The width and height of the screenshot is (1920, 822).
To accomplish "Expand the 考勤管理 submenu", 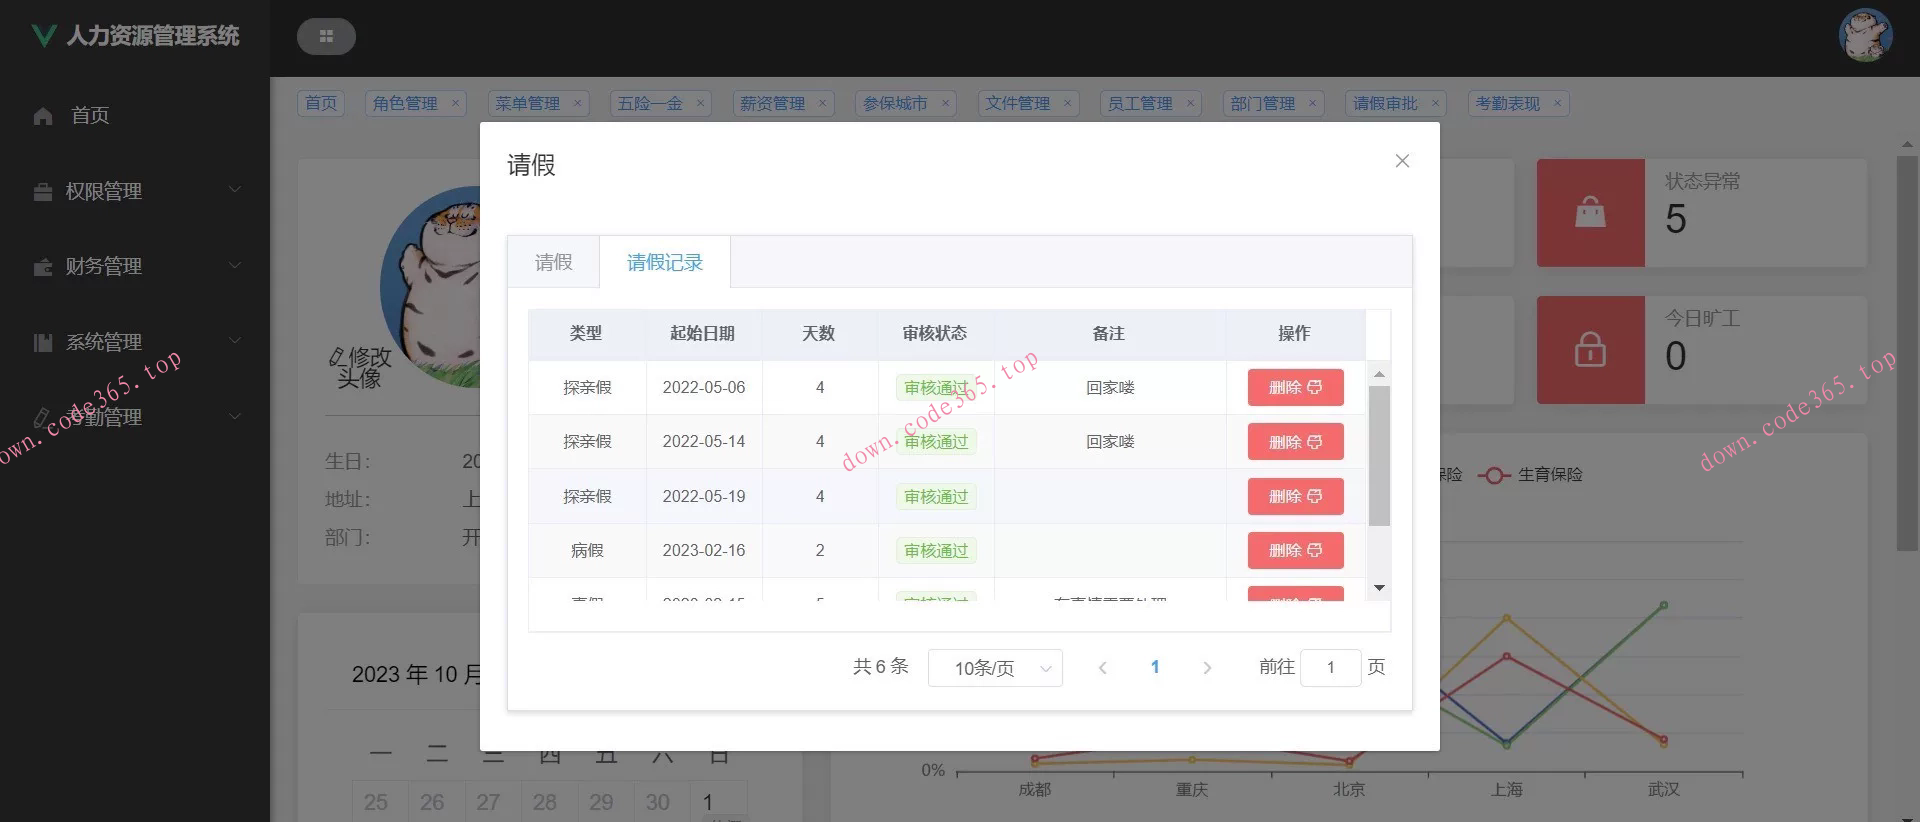I will click(235, 416).
